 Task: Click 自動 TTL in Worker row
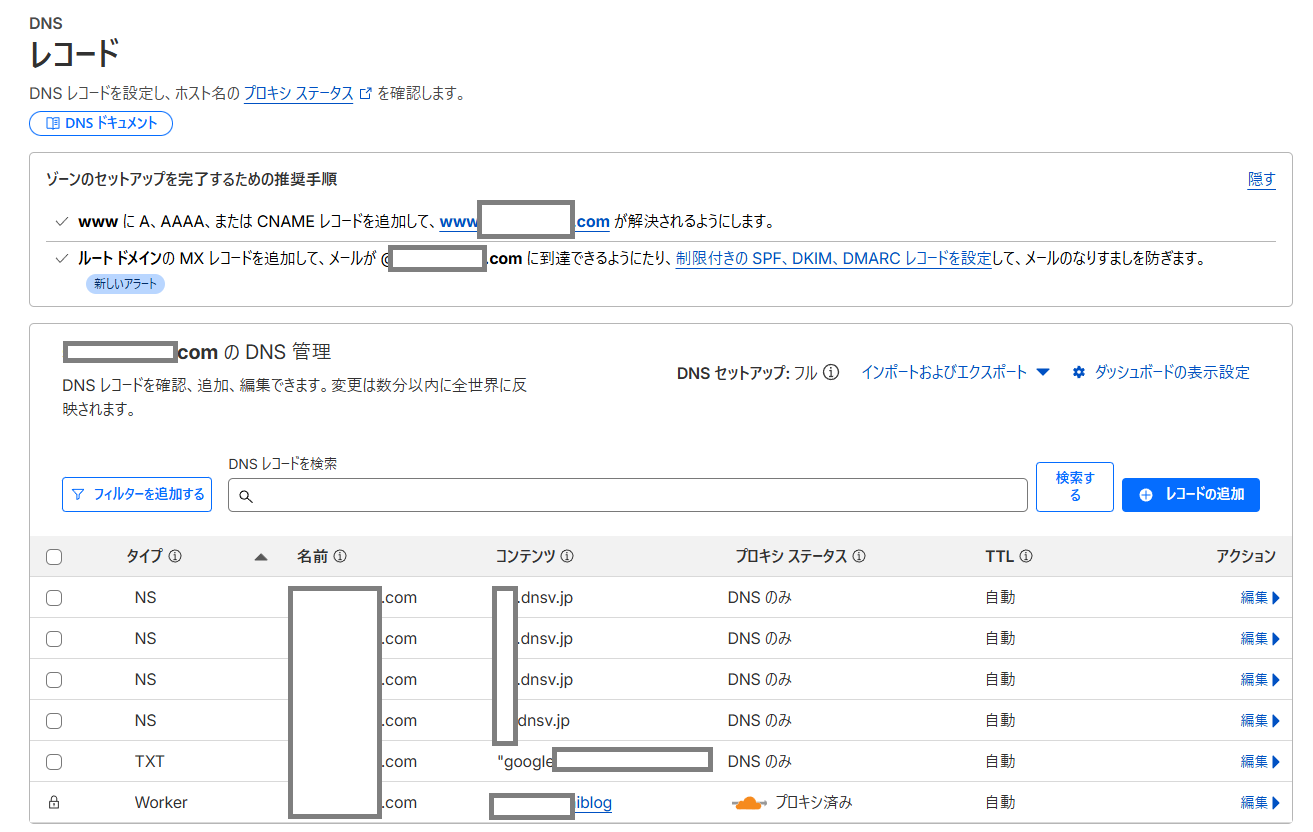(x=1000, y=803)
